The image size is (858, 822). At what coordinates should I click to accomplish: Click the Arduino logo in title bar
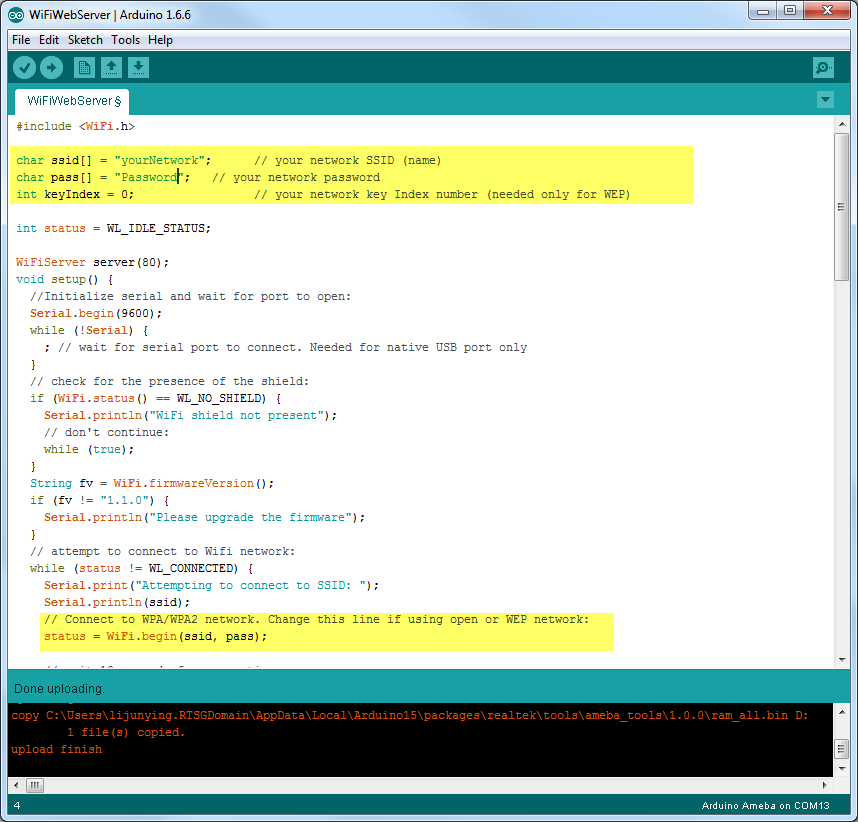16,15
